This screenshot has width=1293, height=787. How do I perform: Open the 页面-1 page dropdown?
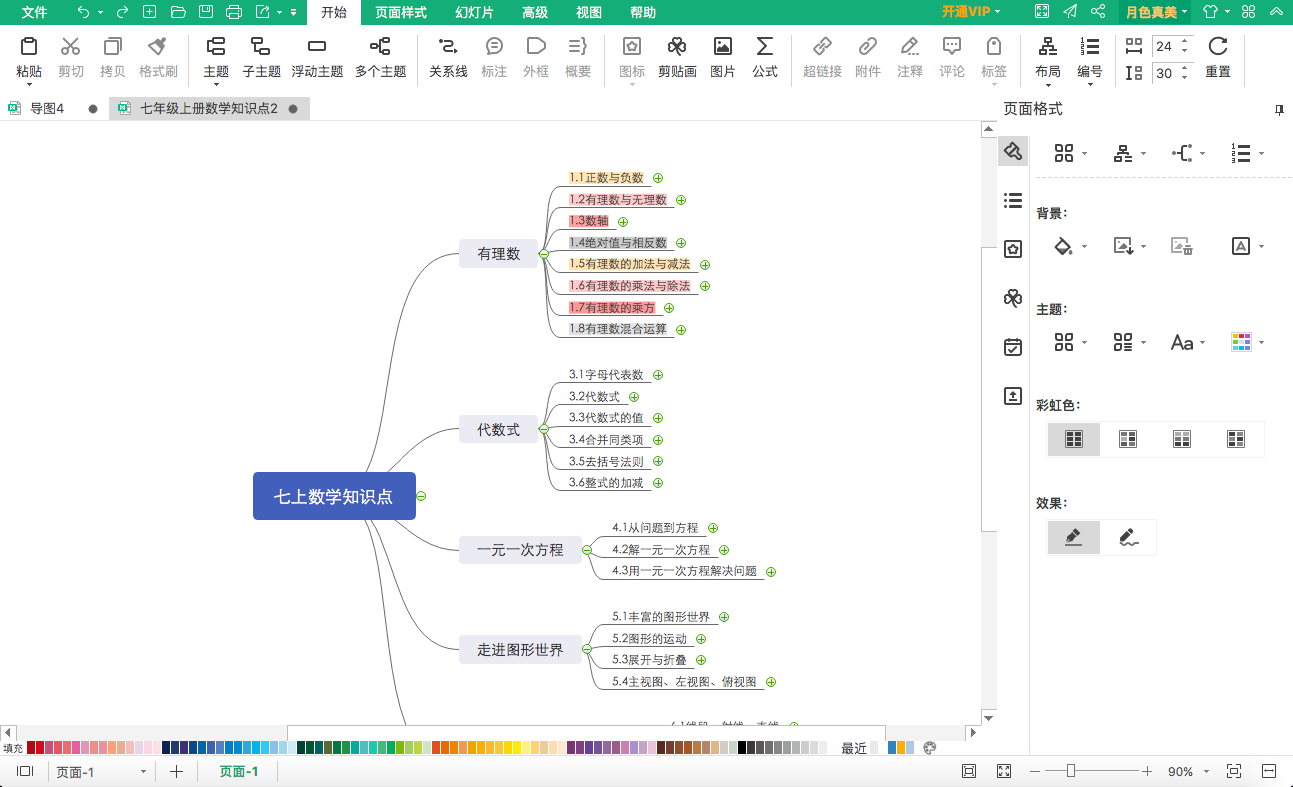click(143, 772)
